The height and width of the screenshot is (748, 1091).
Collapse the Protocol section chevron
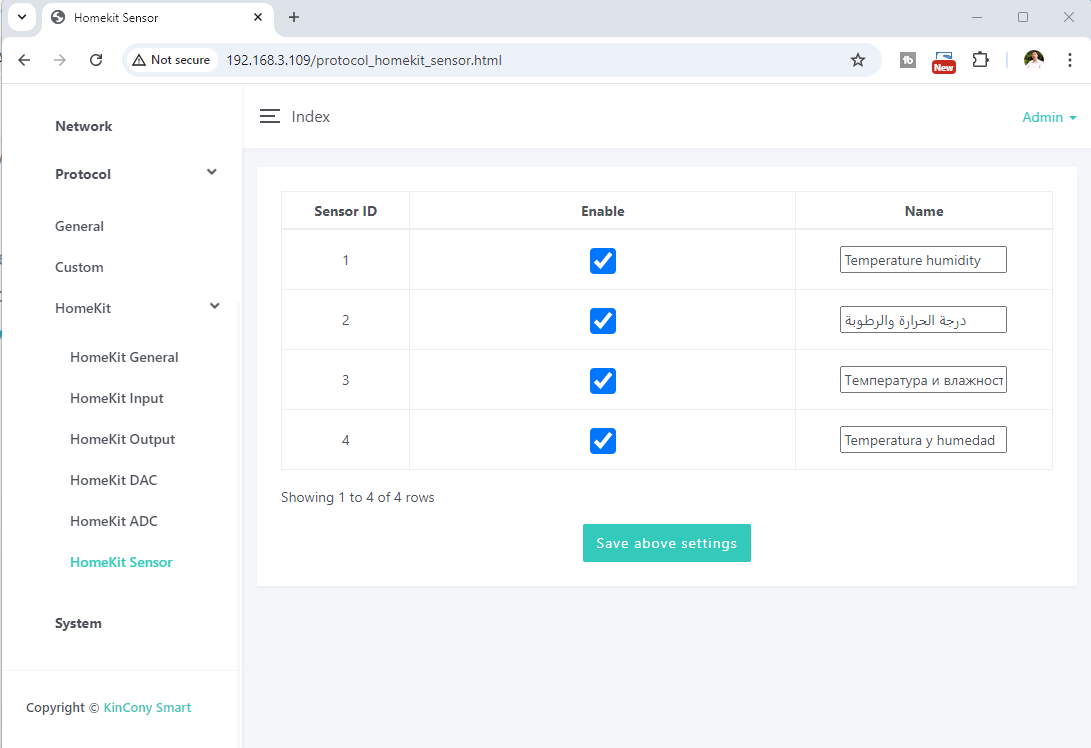click(x=211, y=172)
